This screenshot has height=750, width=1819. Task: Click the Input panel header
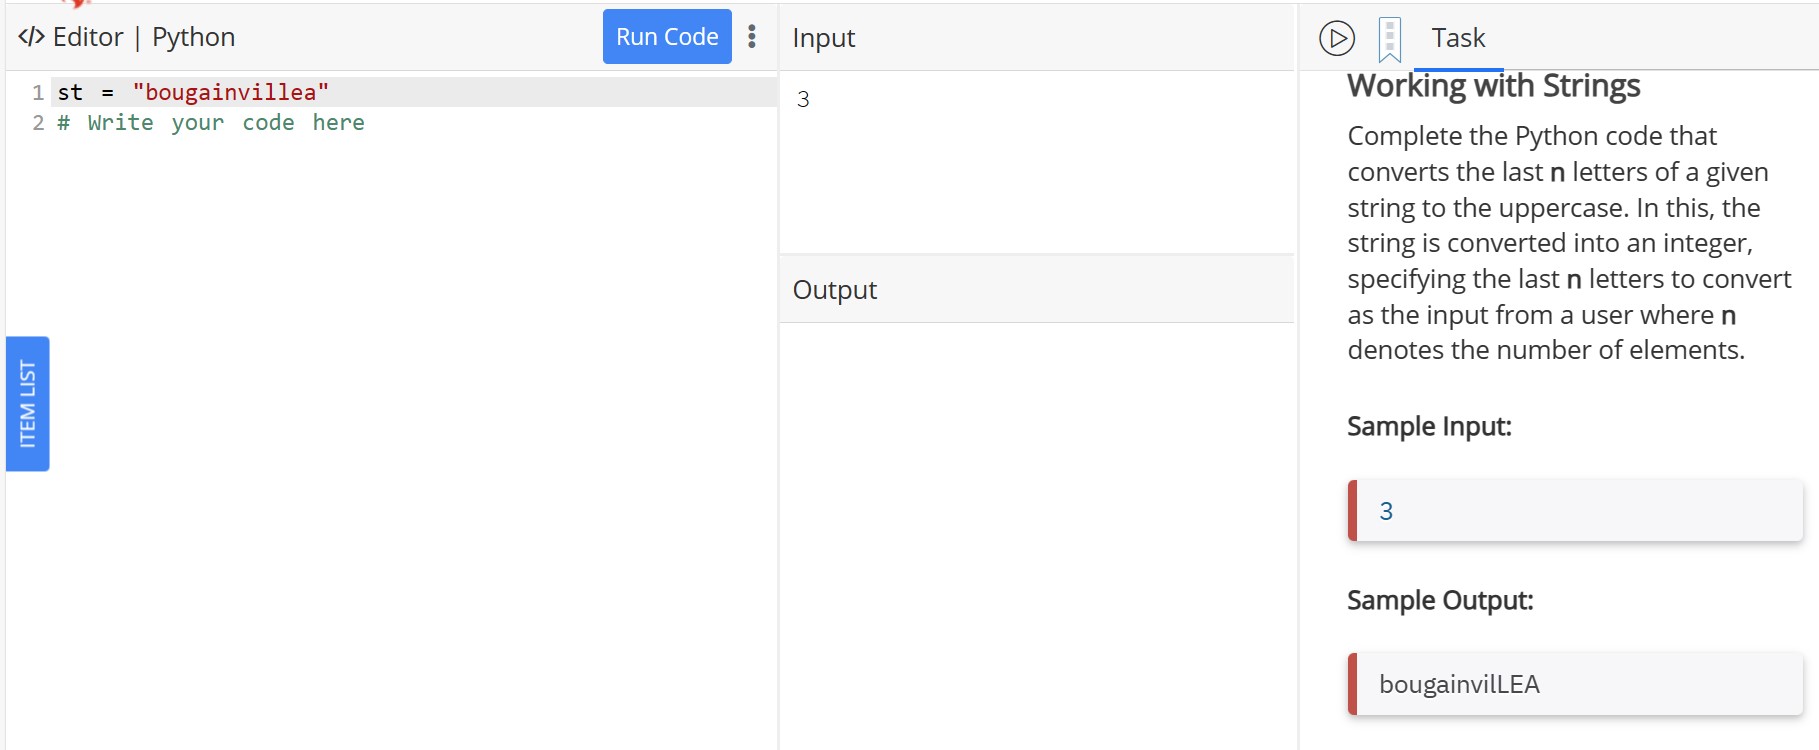[823, 37]
